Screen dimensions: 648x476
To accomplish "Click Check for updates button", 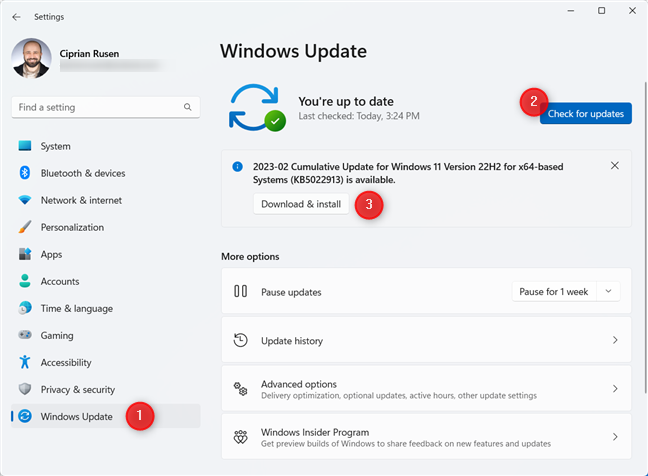I will (586, 113).
